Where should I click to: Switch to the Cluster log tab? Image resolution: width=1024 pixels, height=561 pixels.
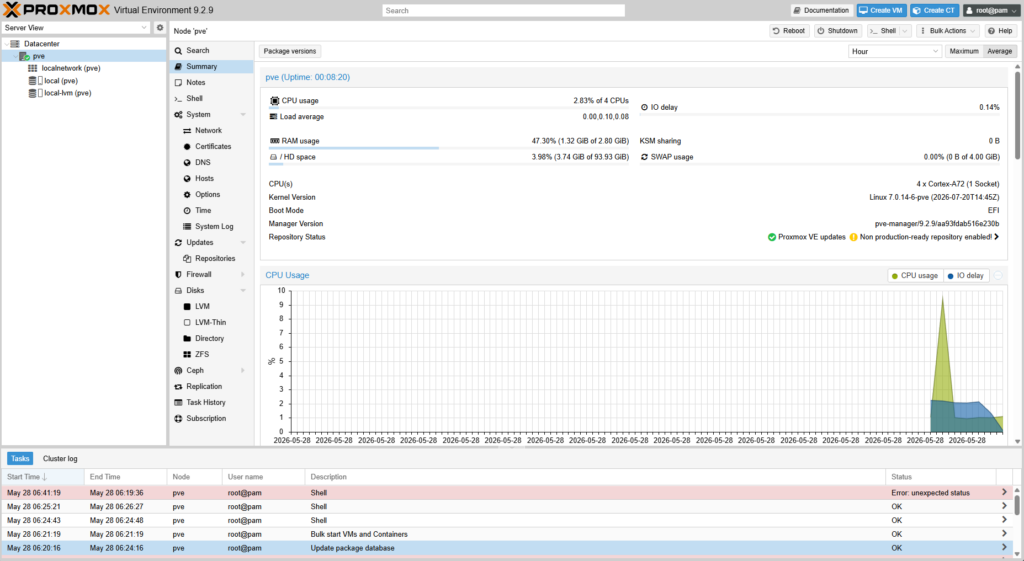[60, 458]
